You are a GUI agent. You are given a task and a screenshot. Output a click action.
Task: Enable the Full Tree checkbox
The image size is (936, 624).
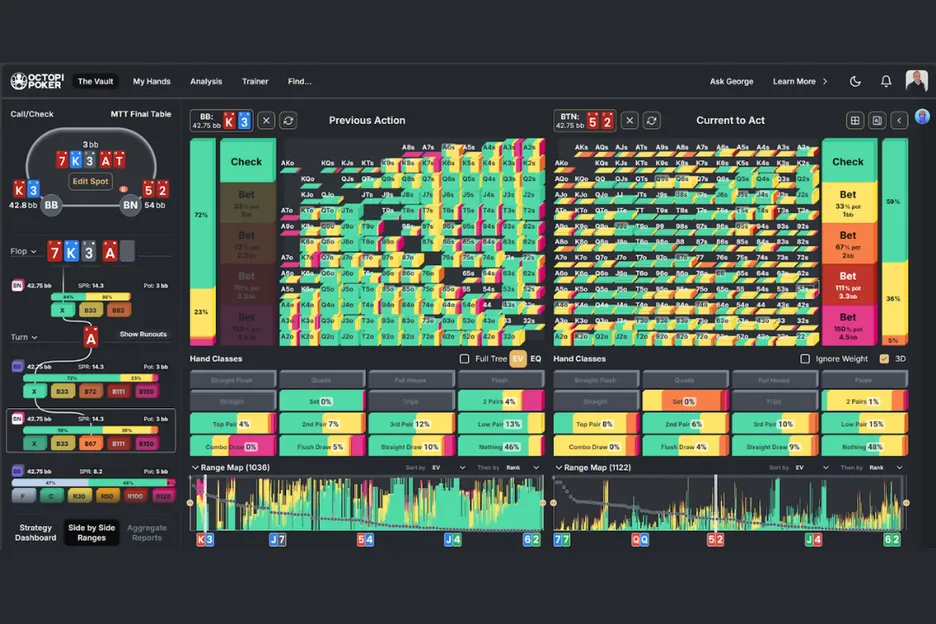tap(464, 359)
